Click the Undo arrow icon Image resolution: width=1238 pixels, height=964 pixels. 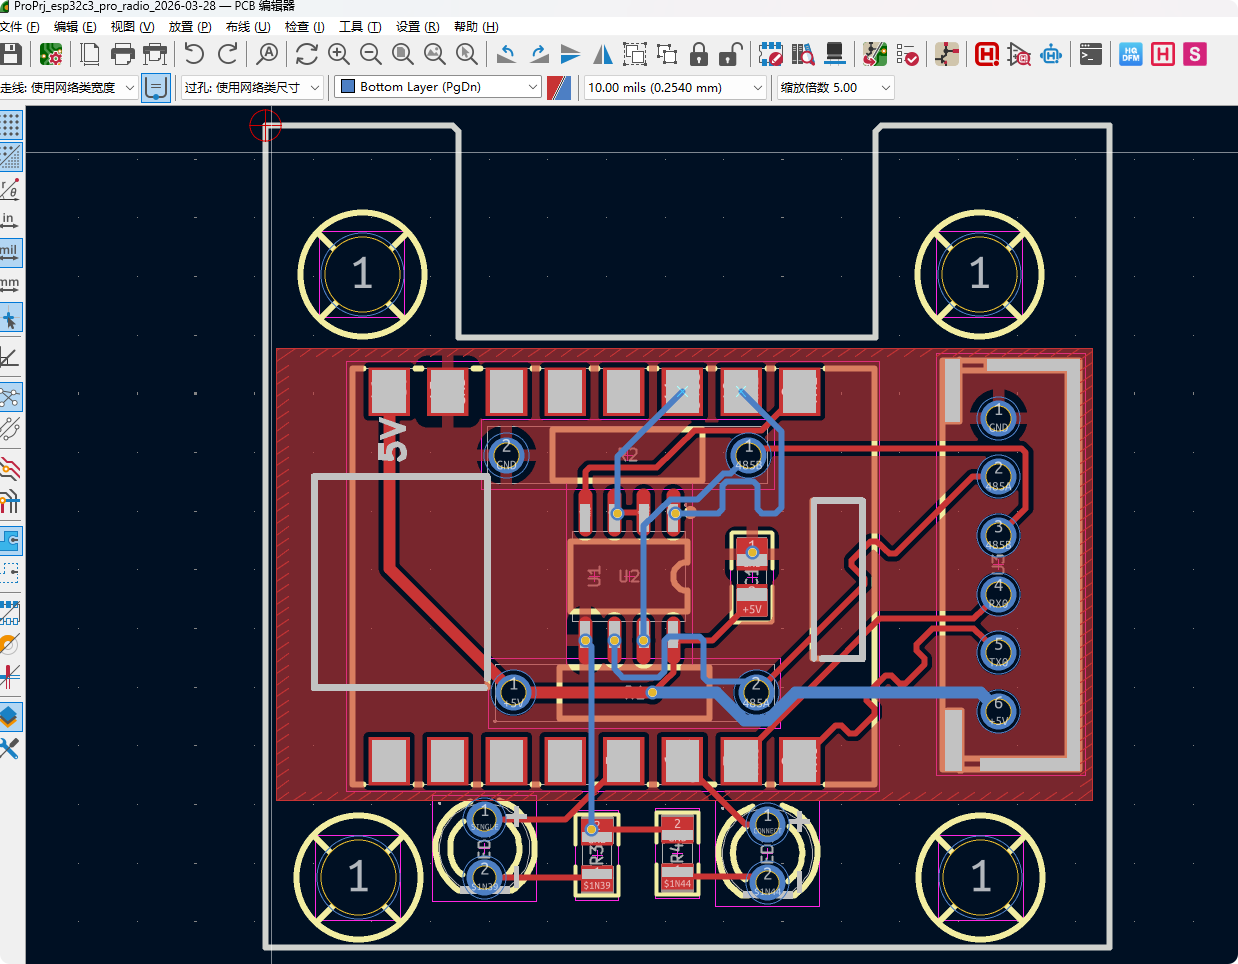click(x=194, y=54)
